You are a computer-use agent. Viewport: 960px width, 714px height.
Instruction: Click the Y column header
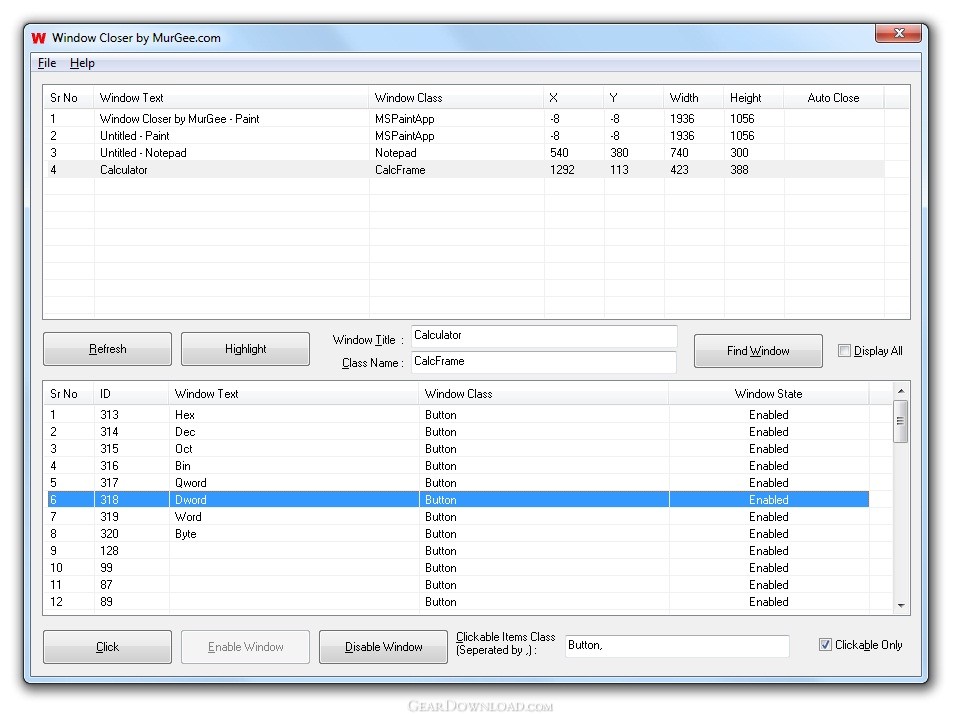click(x=634, y=98)
